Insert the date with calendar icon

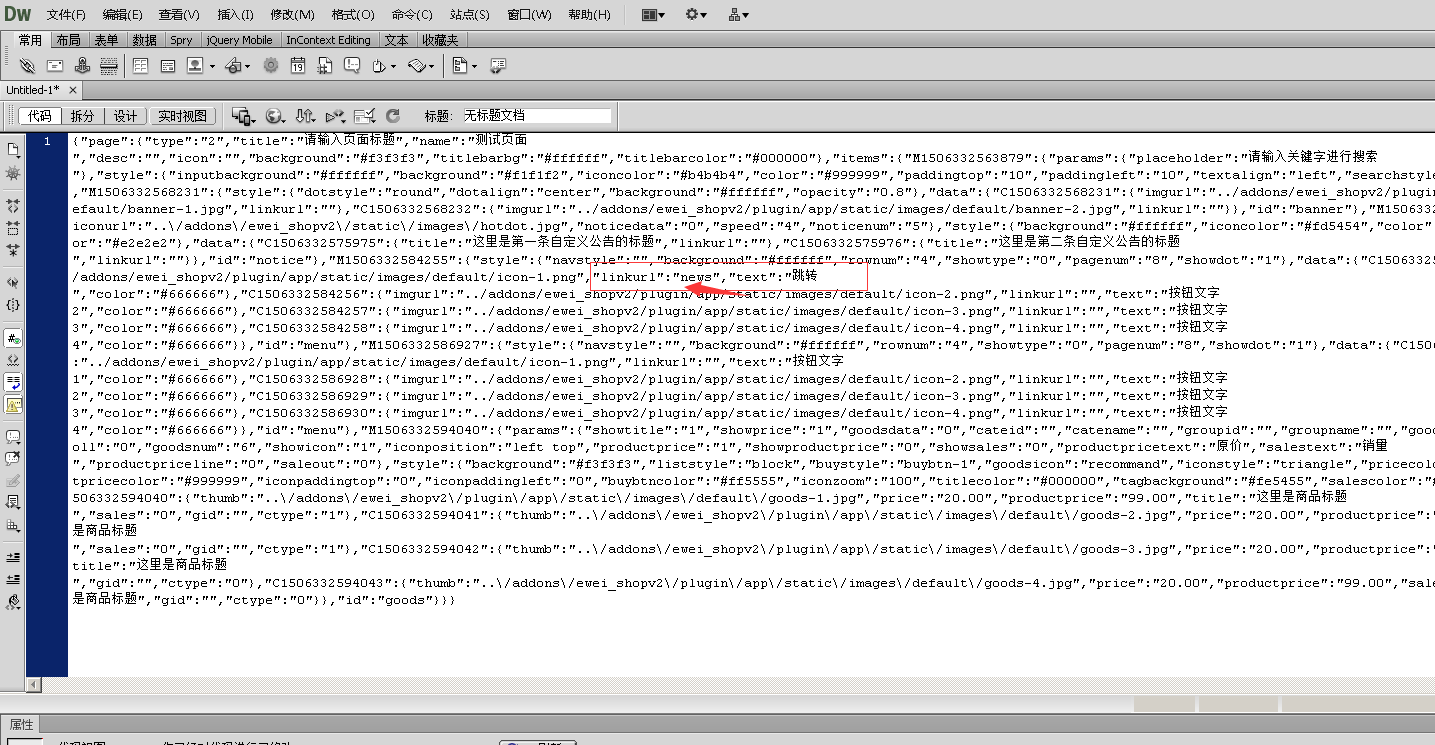pyautogui.click(x=298, y=66)
